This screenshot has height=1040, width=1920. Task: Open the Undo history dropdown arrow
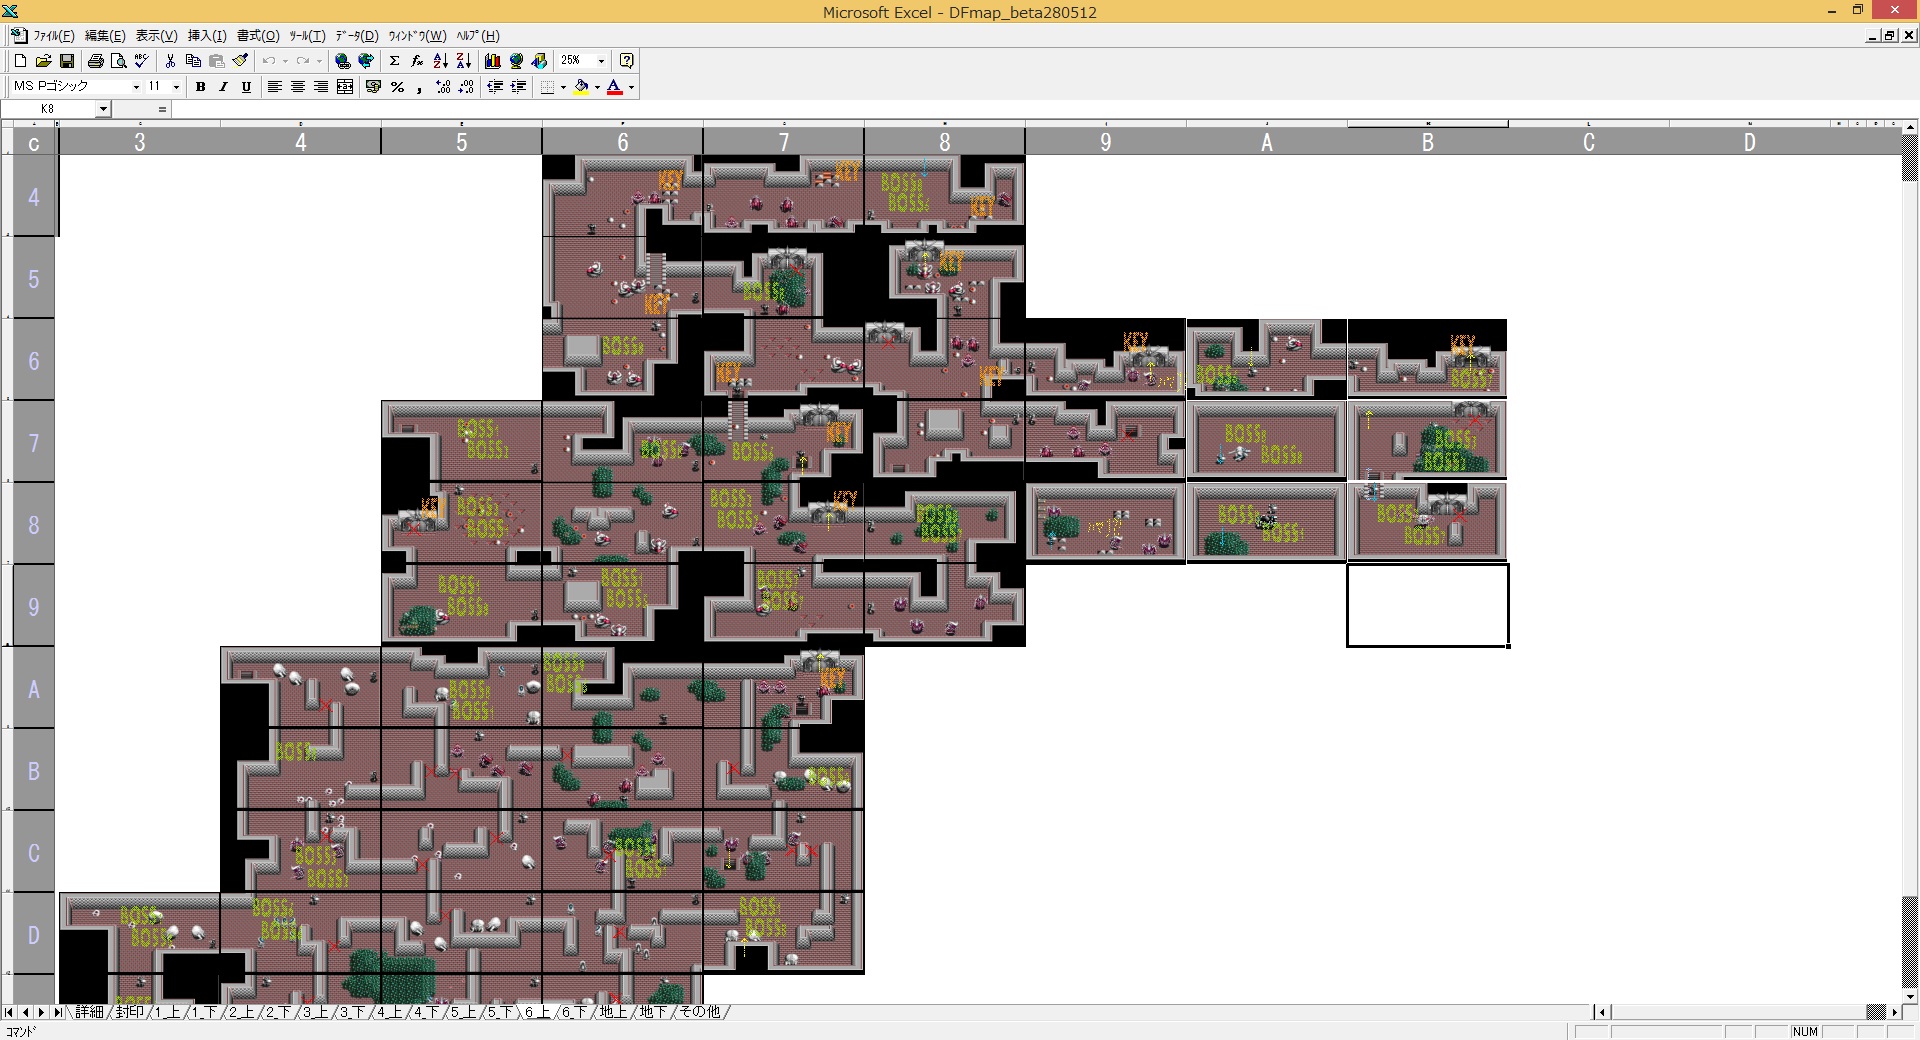point(285,61)
